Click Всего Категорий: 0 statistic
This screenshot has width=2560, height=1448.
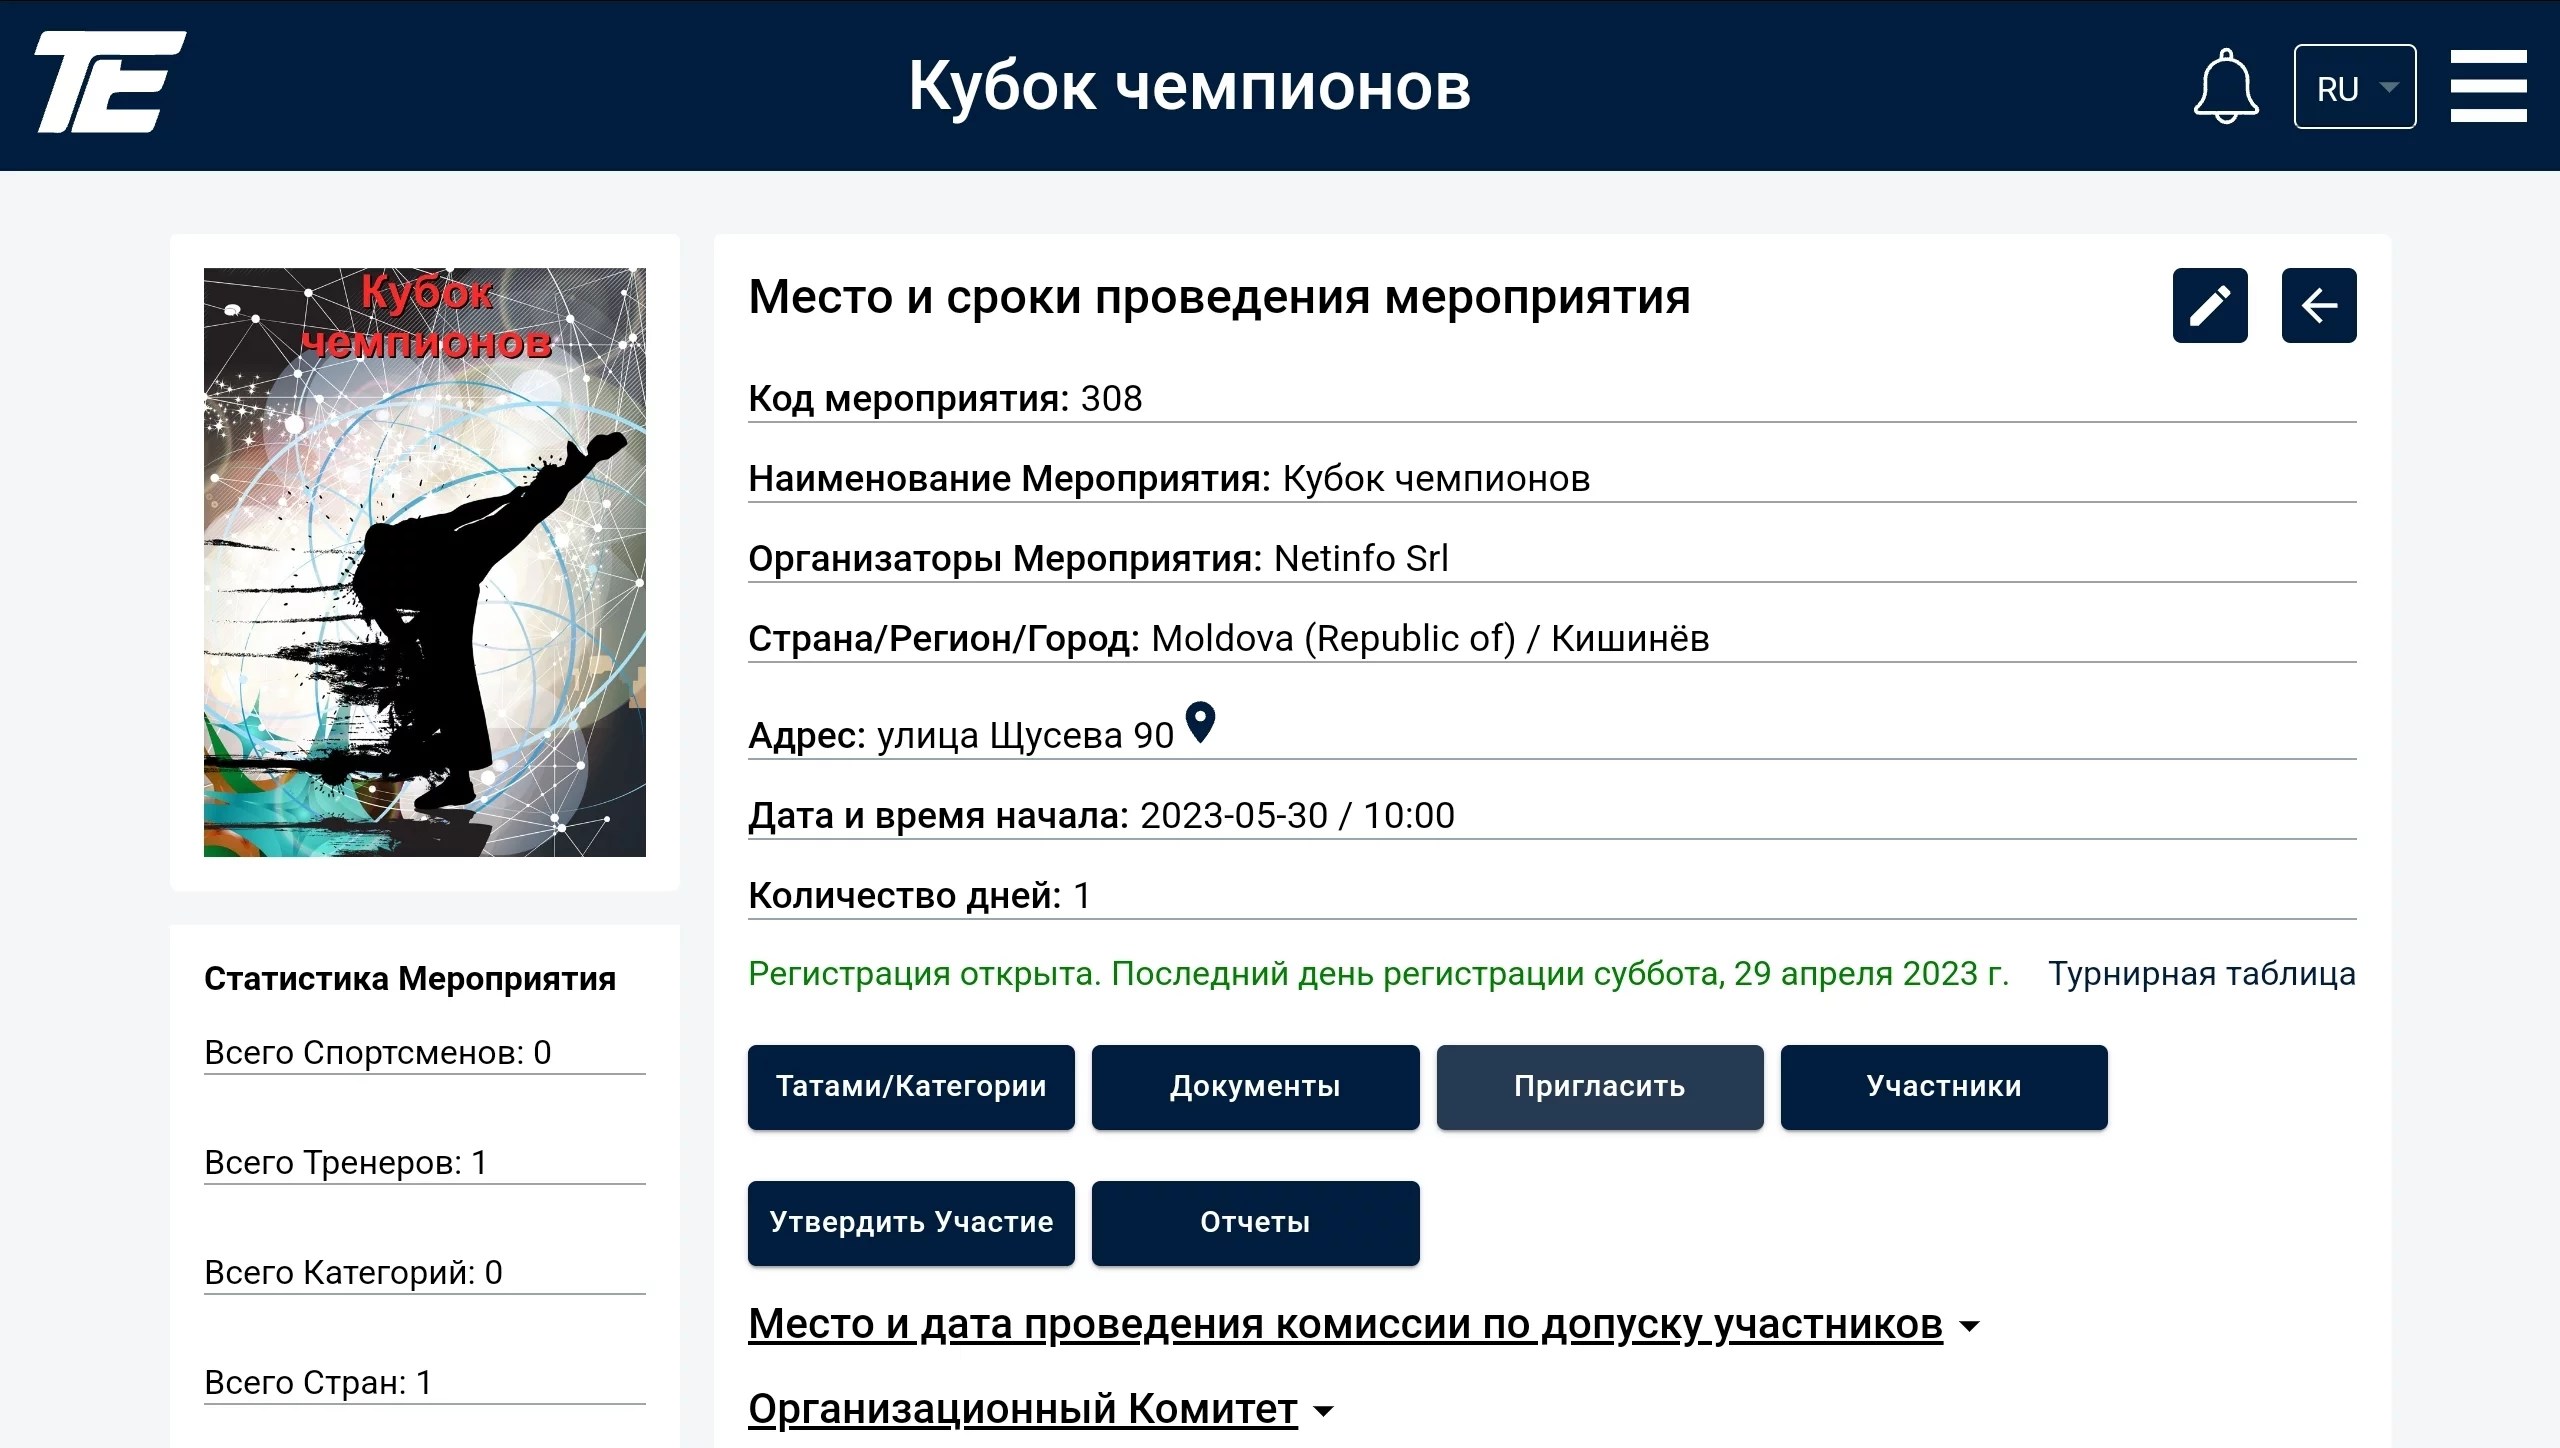click(425, 1273)
